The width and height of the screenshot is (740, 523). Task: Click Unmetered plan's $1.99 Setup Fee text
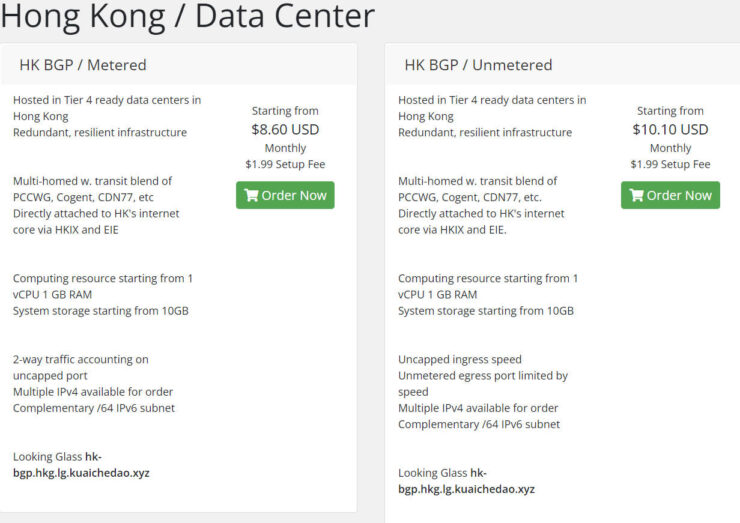670,164
